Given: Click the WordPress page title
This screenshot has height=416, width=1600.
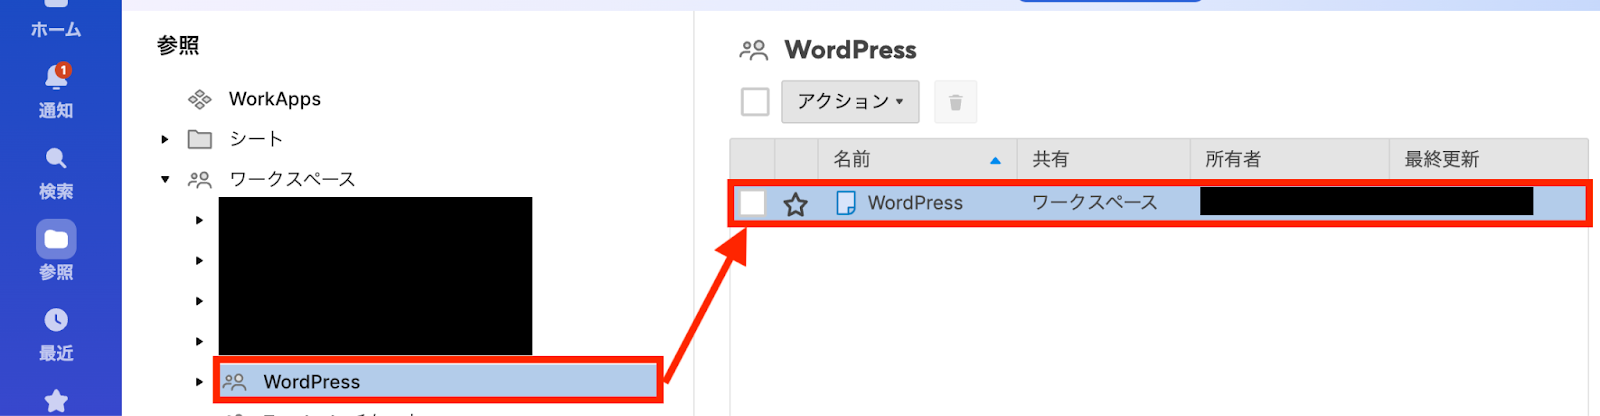Looking at the screenshot, I should pos(850,49).
